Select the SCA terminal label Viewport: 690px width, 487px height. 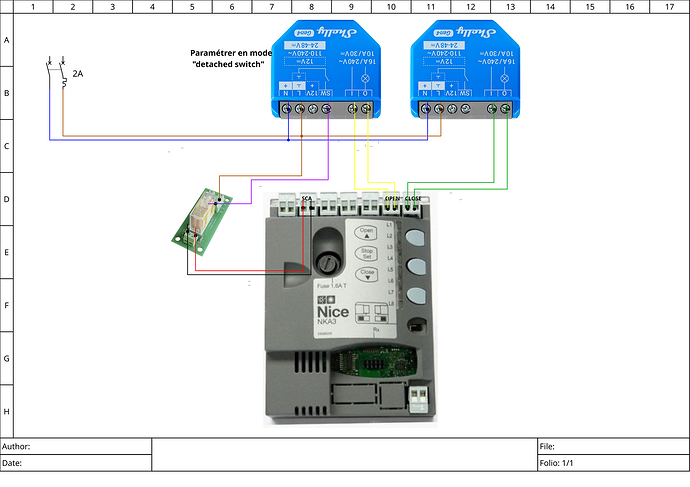[307, 198]
